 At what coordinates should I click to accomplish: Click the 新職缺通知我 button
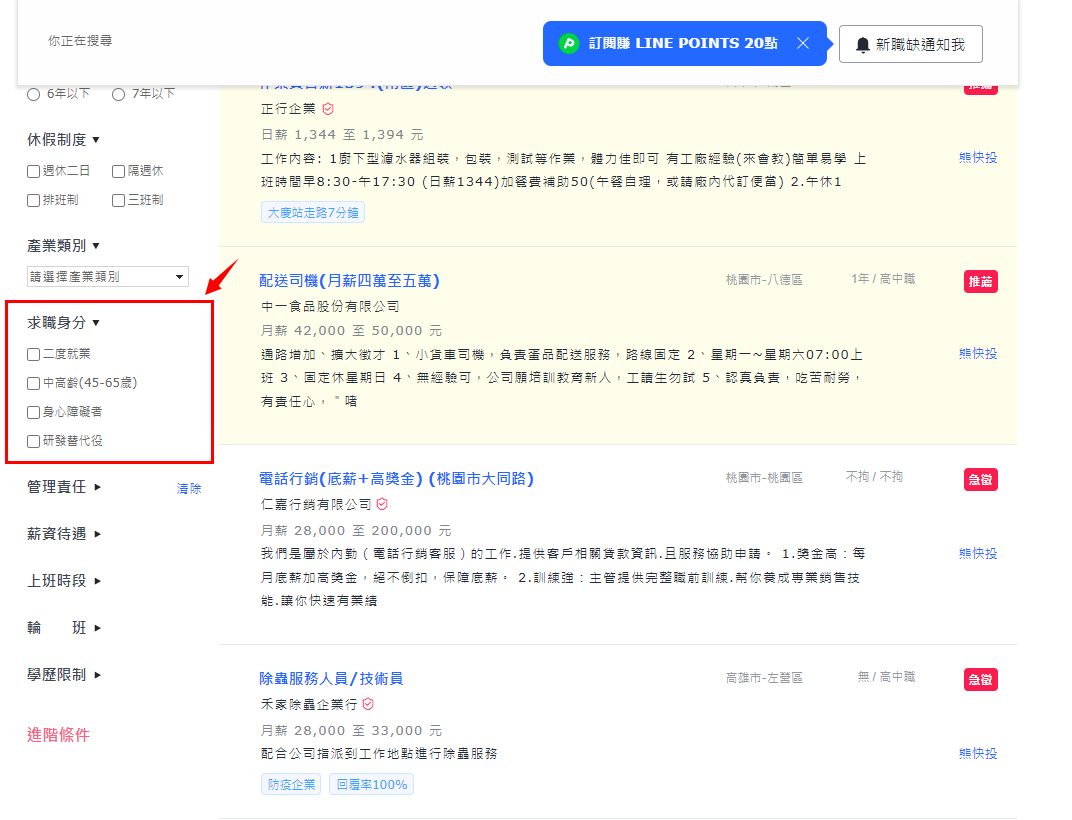911,44
